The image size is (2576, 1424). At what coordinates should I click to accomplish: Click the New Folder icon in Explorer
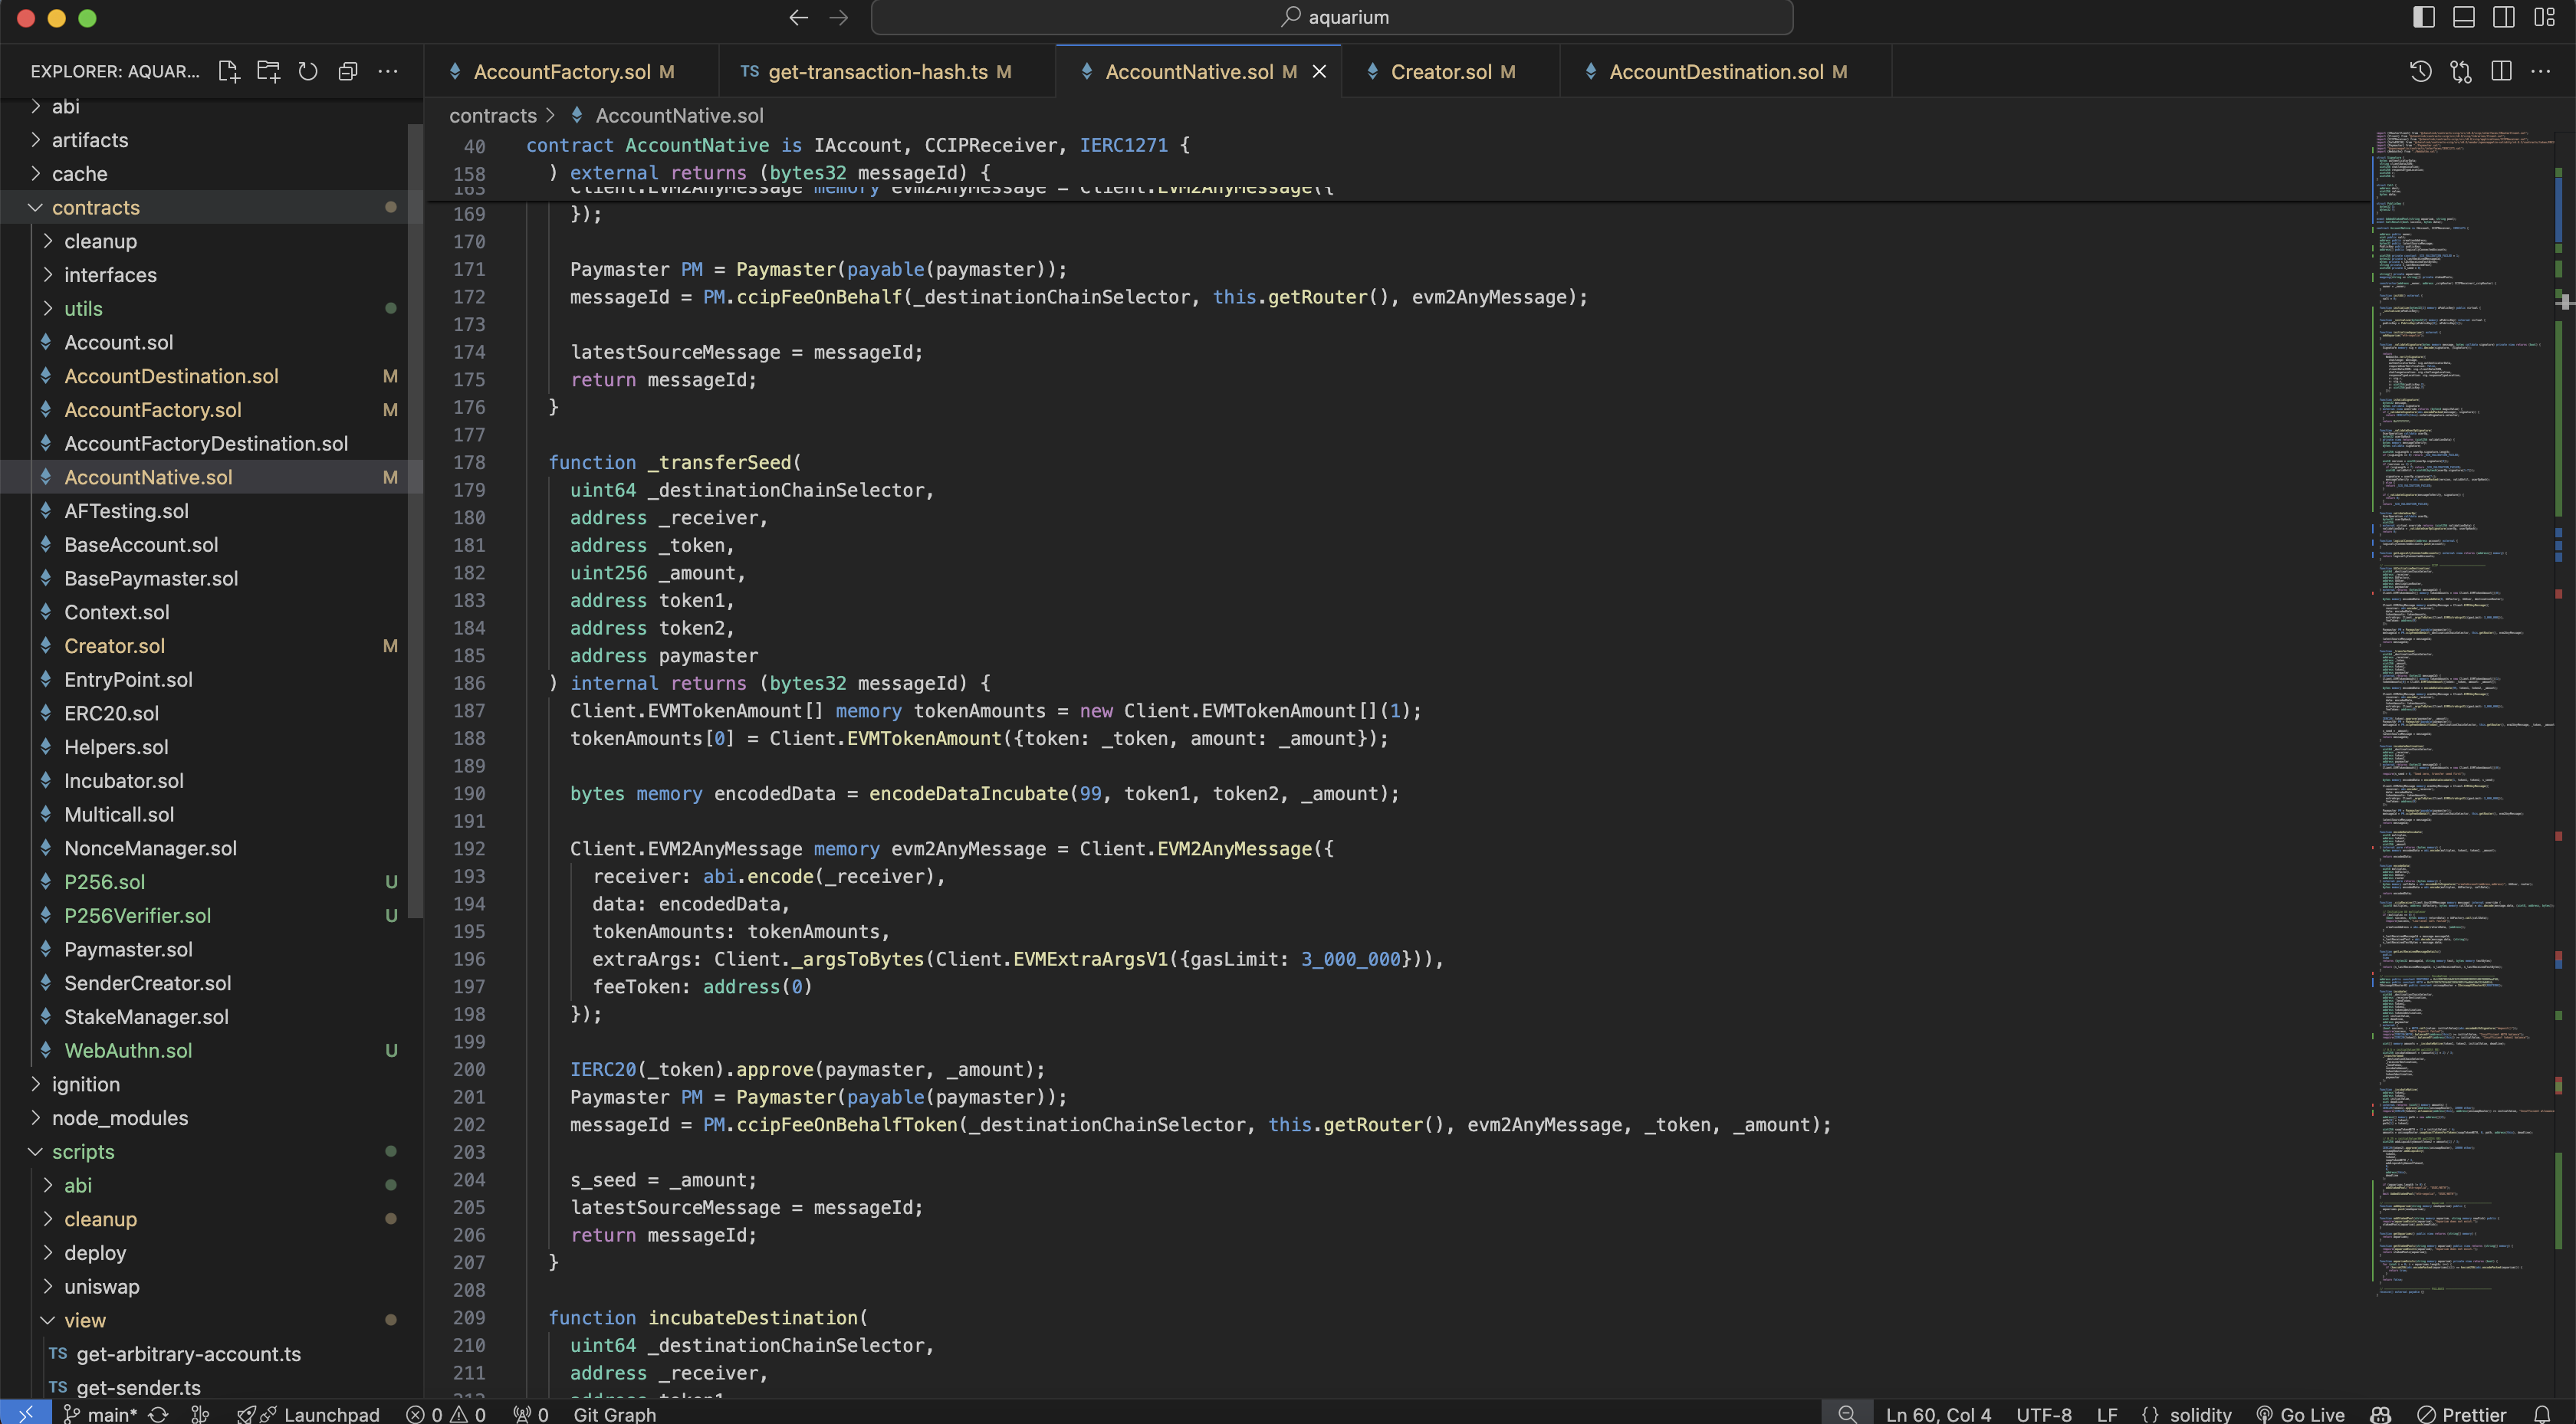click(268, 71)
